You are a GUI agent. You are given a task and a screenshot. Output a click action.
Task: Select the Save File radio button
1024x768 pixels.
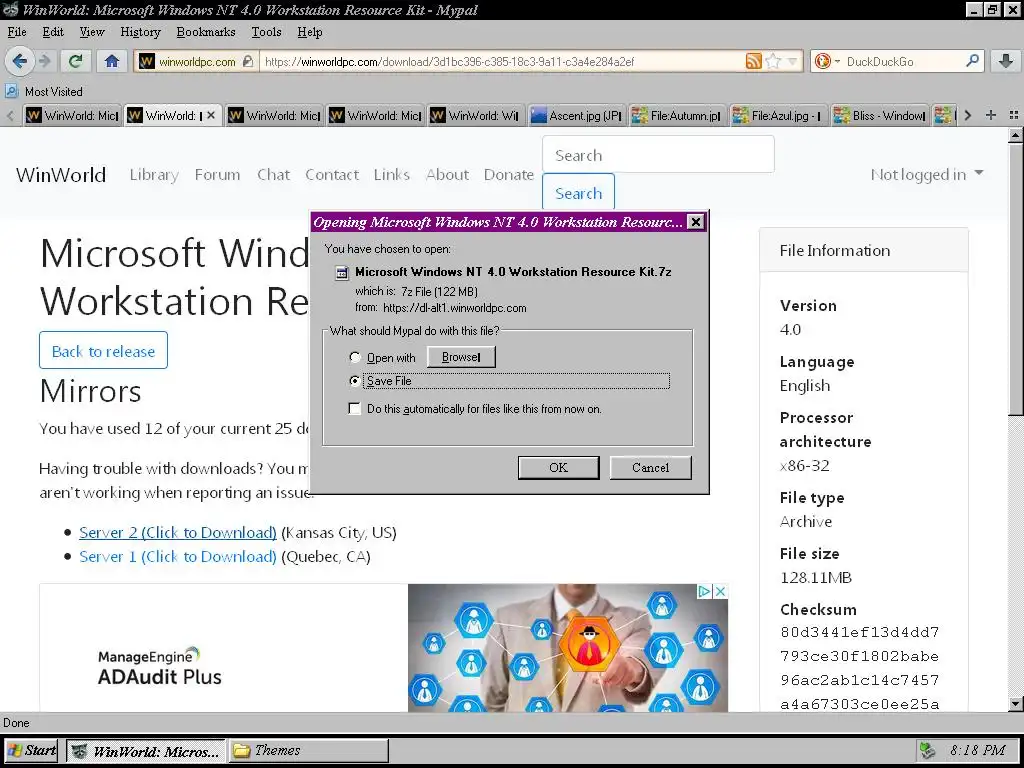(x=355, y=381)
